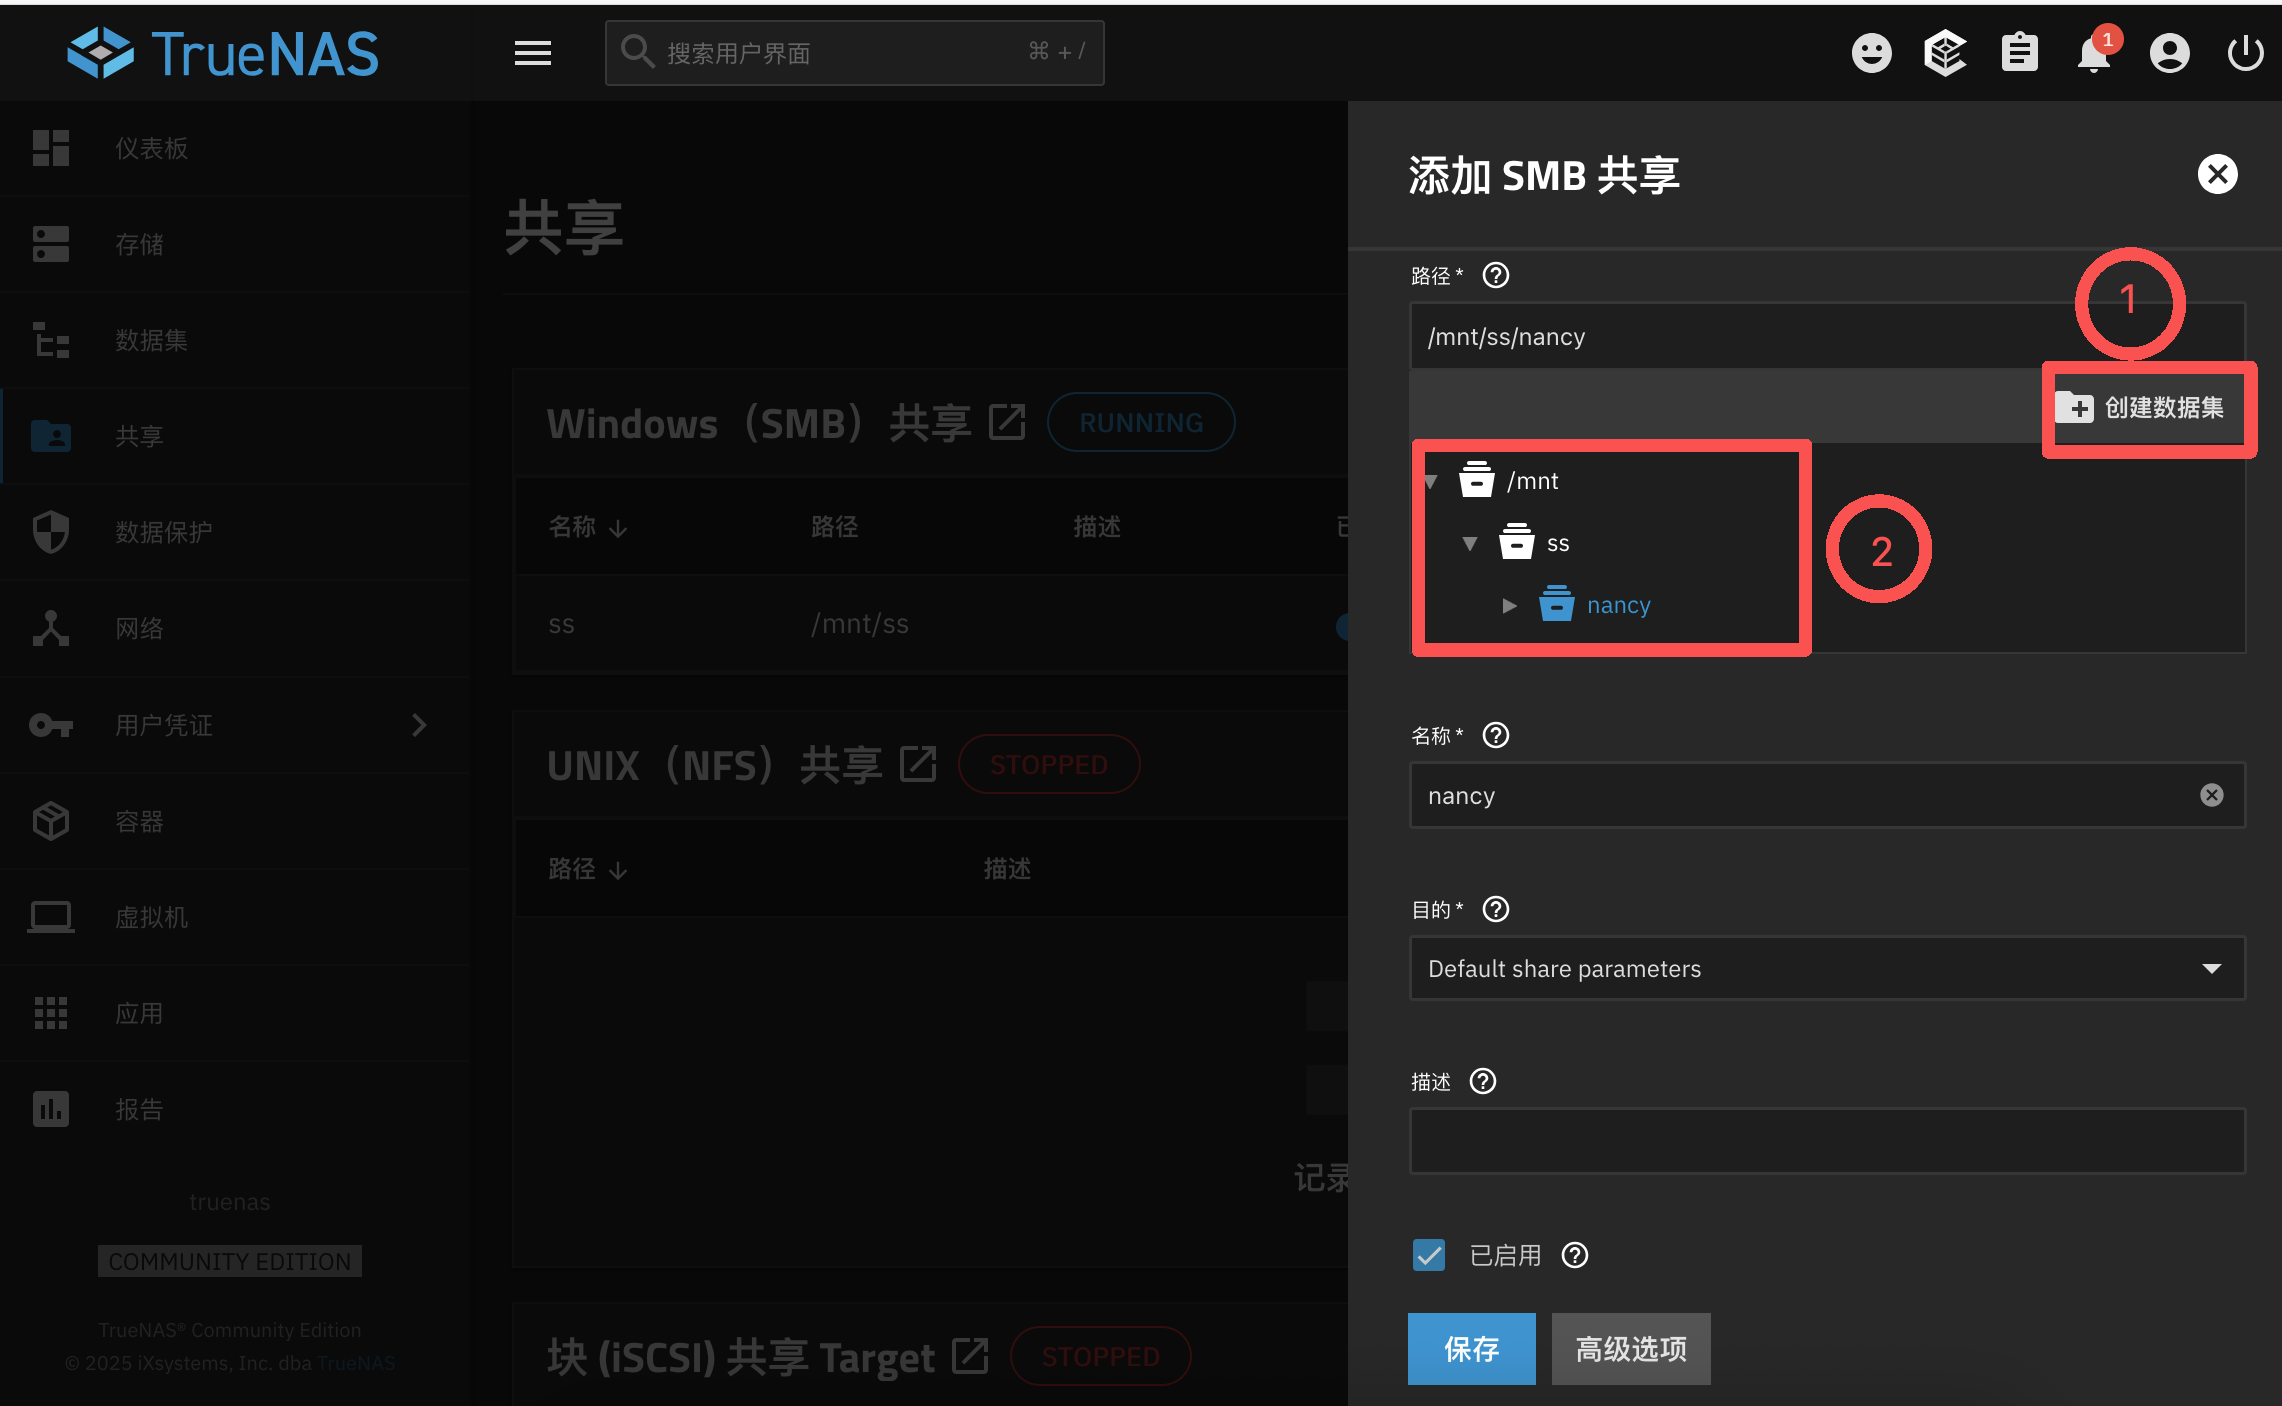Collapse the /mnt tree node
This screenshot has height=1406, width=2282.
tap(1431, 482)
